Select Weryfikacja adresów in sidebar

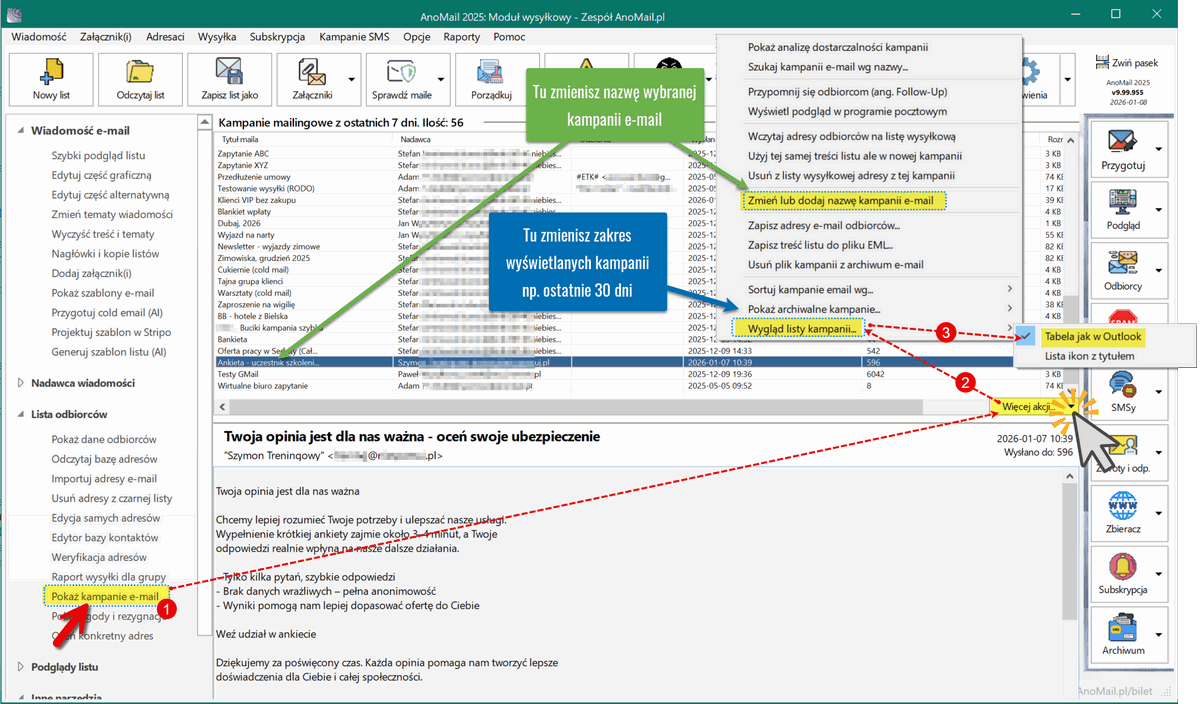pos(99,557)
